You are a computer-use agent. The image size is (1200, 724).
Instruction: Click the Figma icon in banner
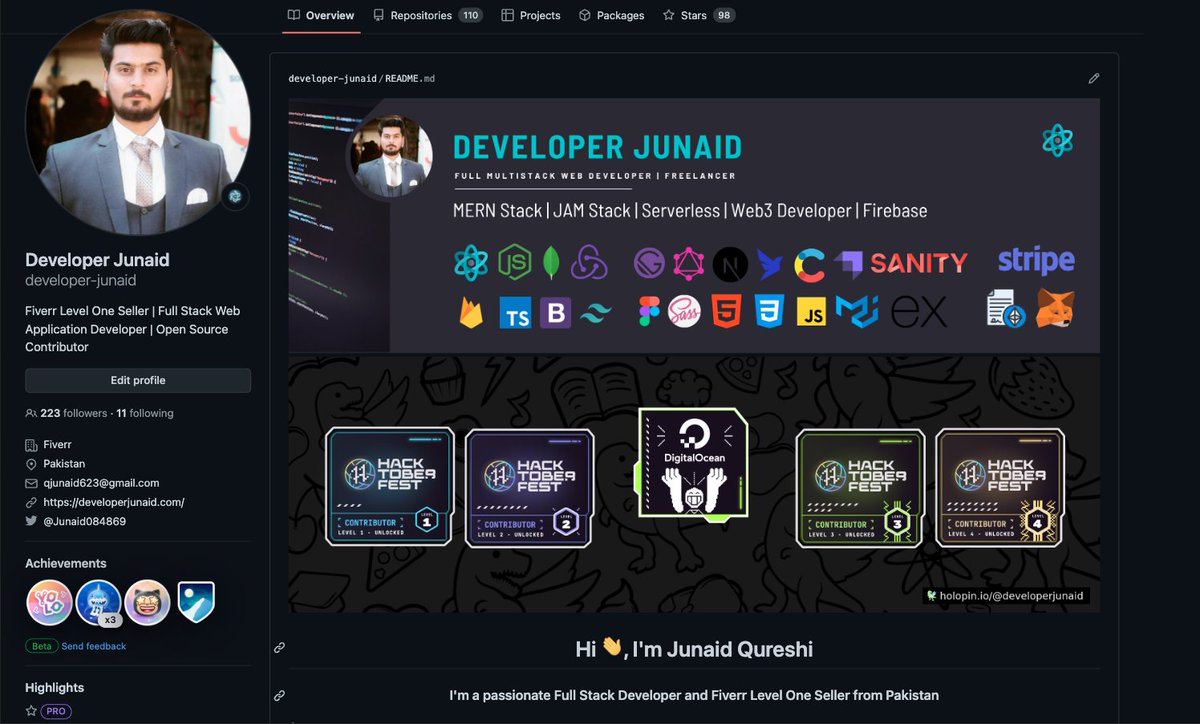[x=649, y=313]
